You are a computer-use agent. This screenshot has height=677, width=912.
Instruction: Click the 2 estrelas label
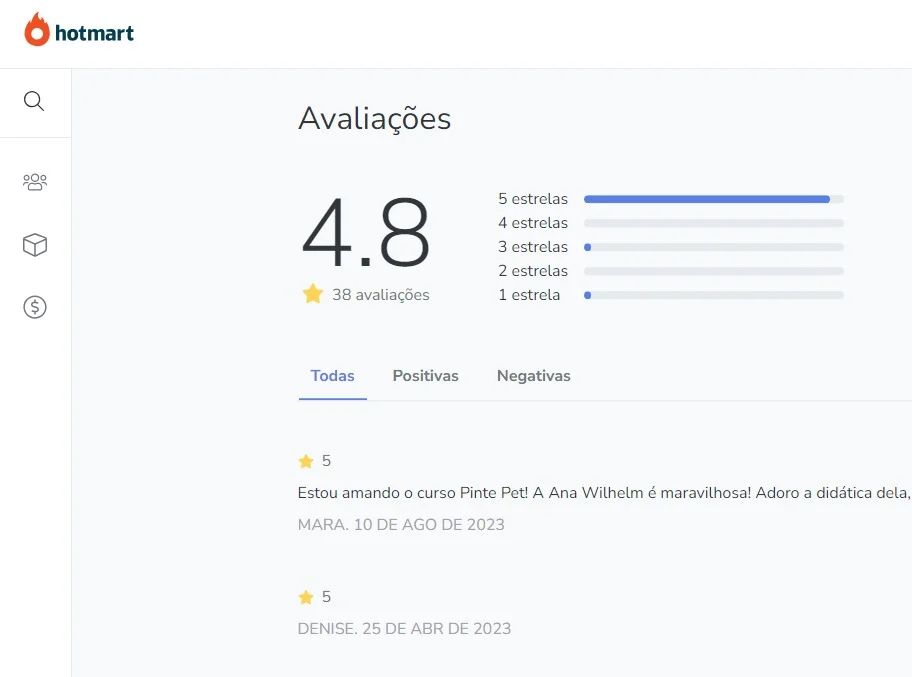pos(532,271)
